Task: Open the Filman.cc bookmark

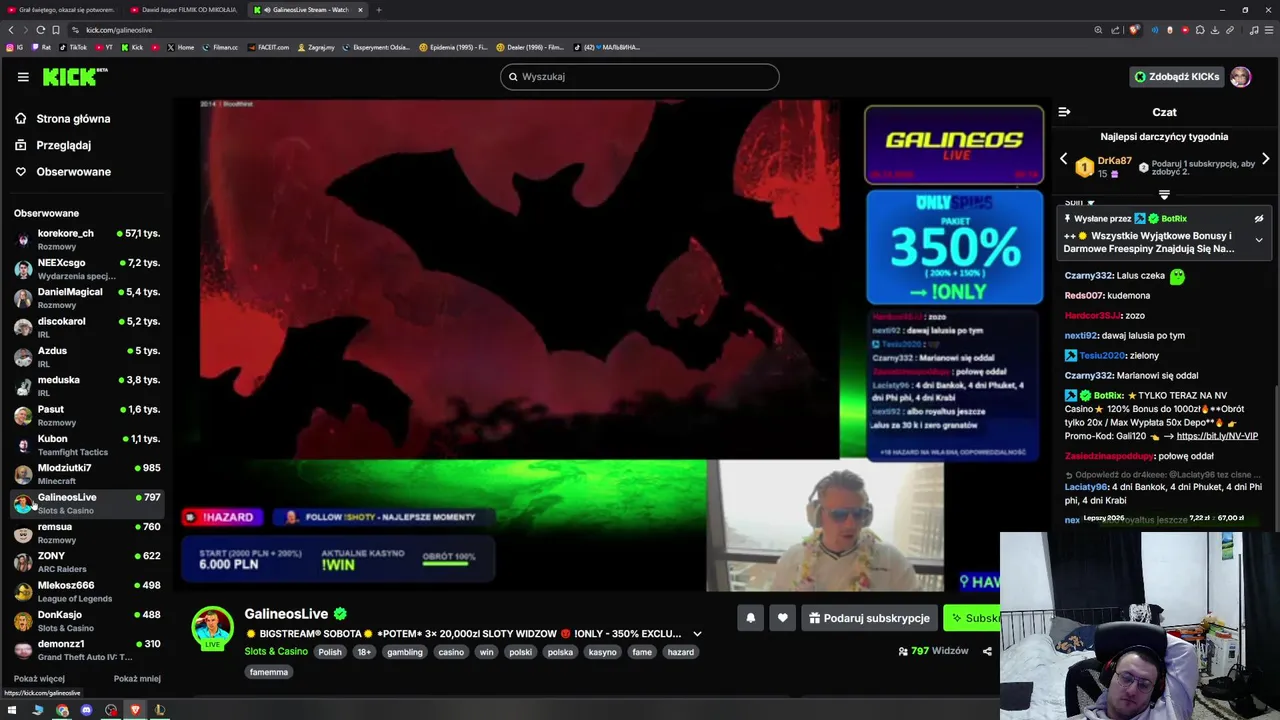Action: [220, 47]
